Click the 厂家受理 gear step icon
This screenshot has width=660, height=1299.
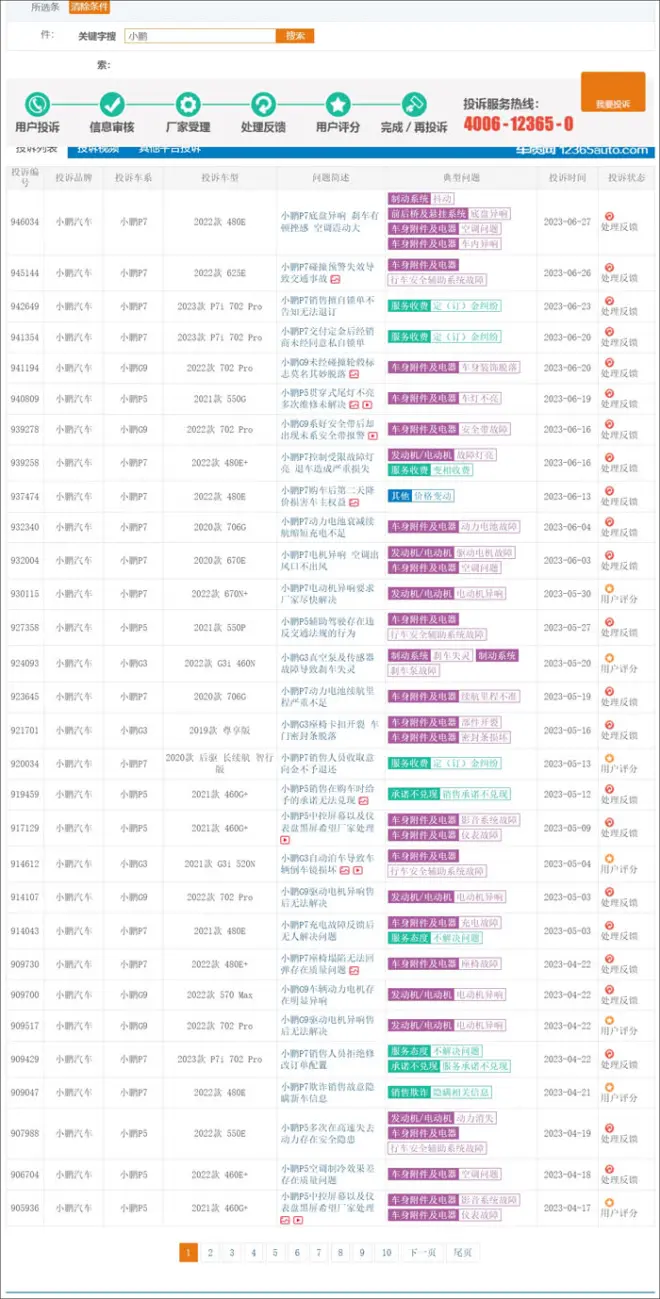[x=187, y=104]
